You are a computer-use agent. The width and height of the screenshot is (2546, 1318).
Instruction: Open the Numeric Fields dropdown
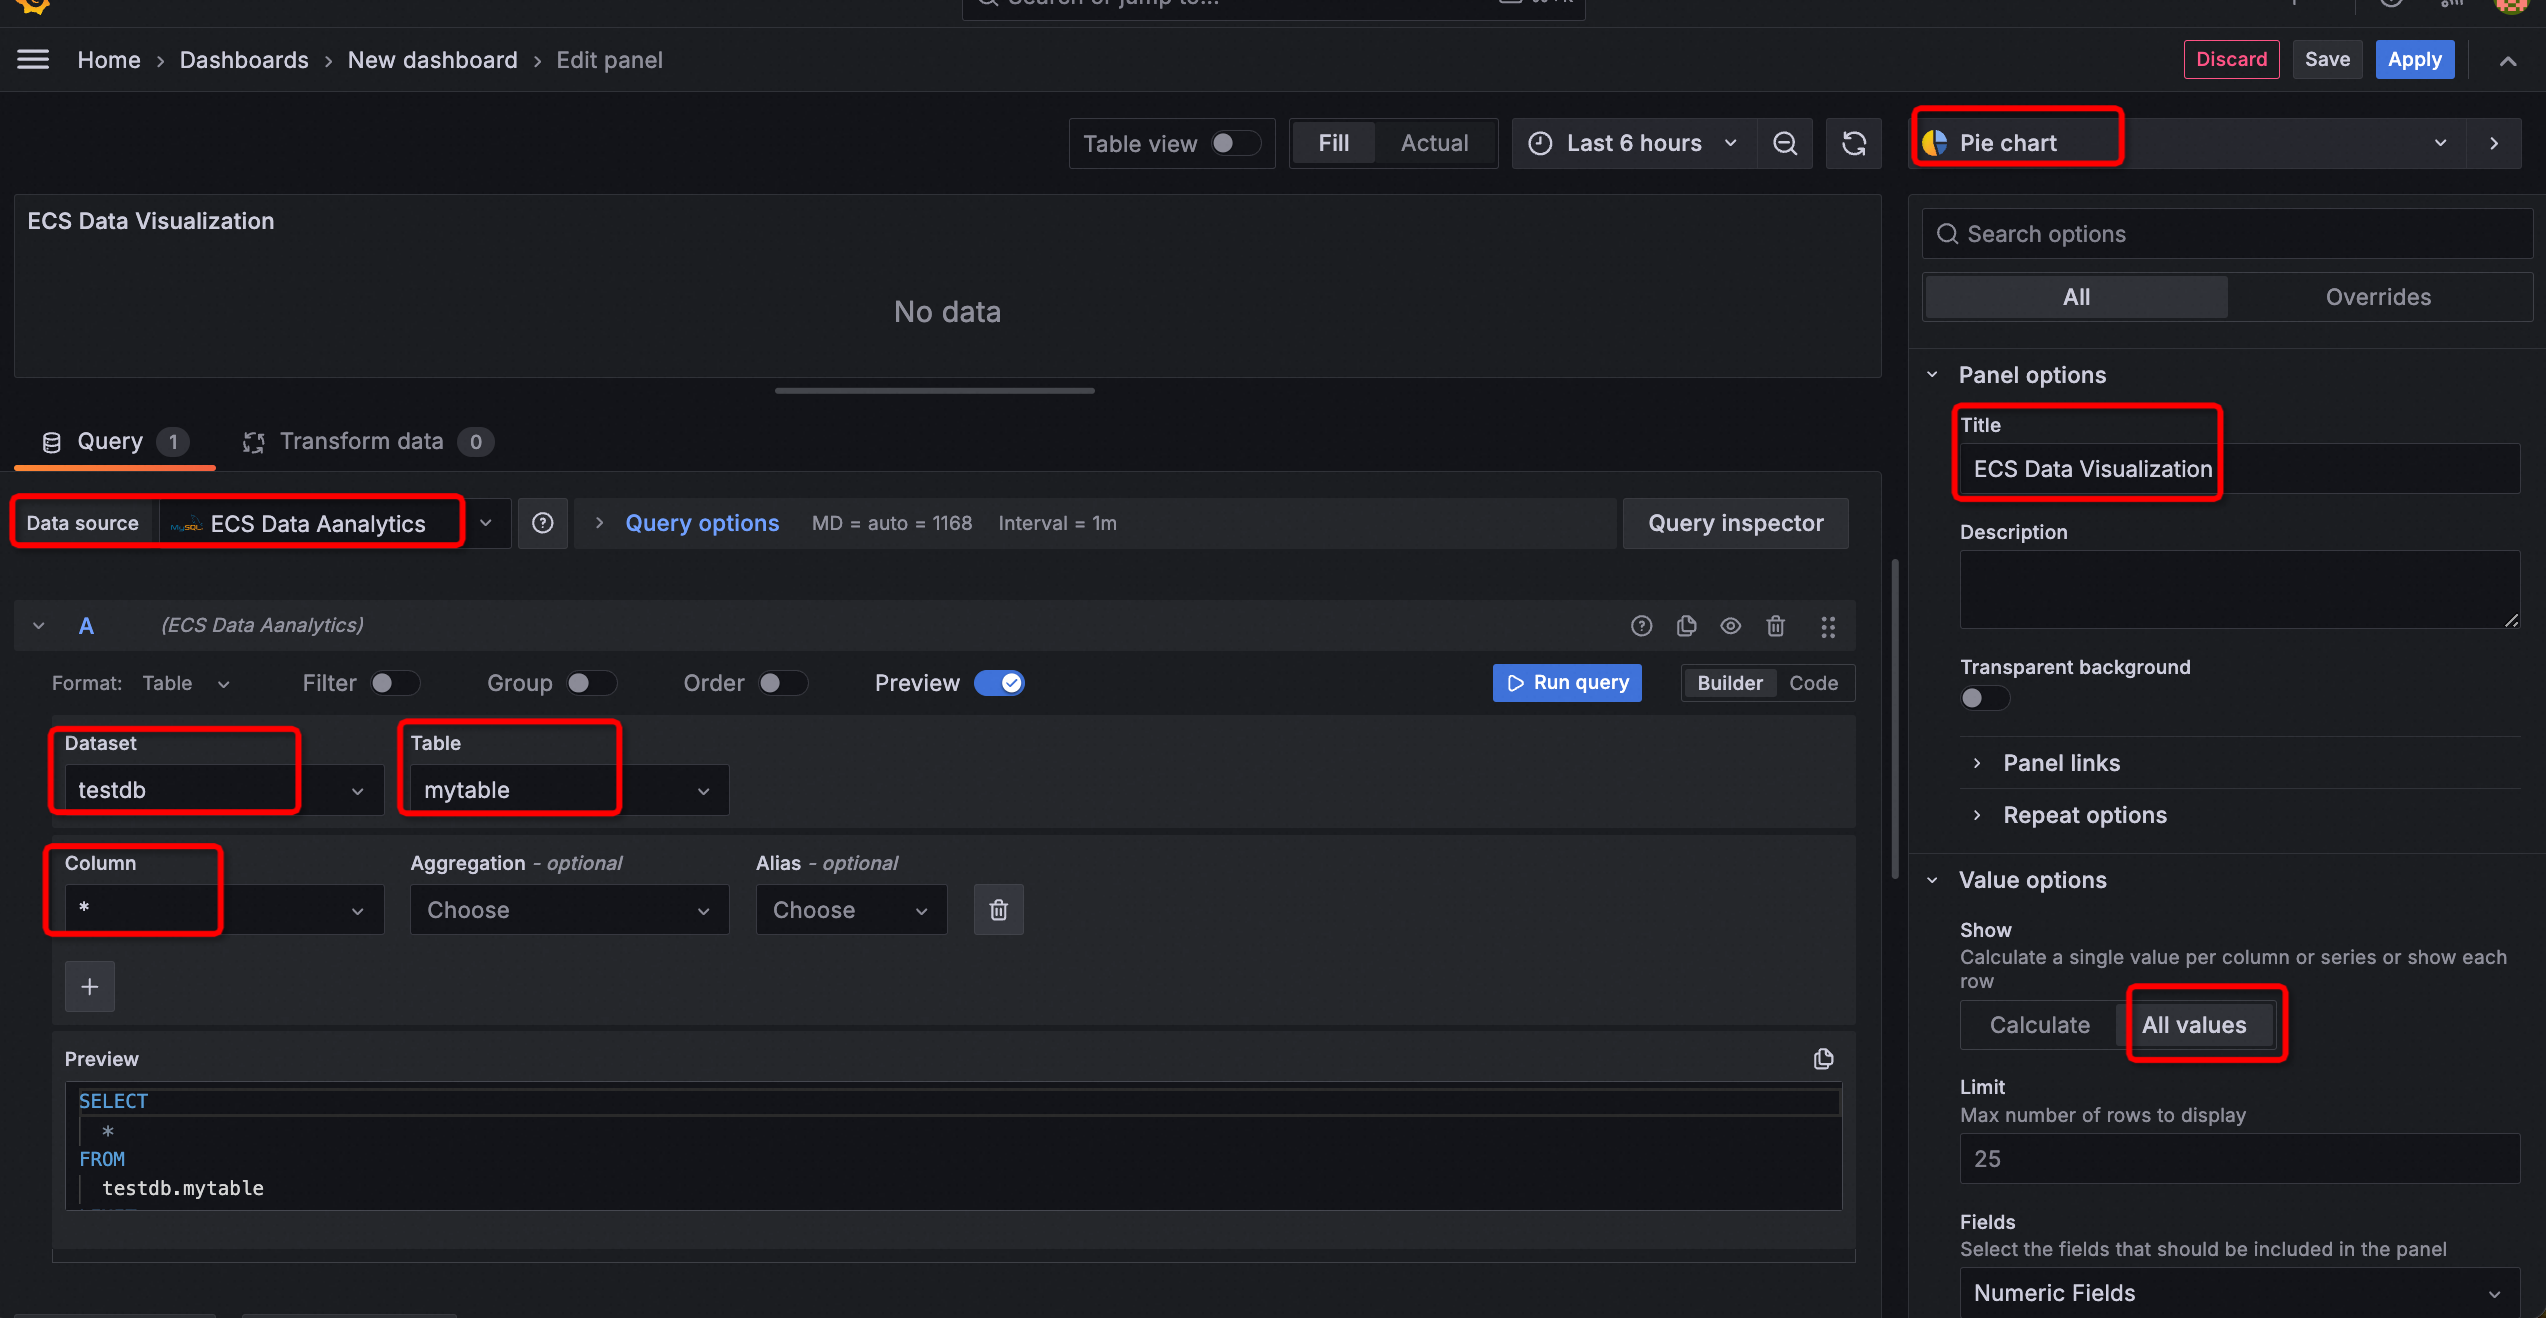click(x=2239, y=1293)
